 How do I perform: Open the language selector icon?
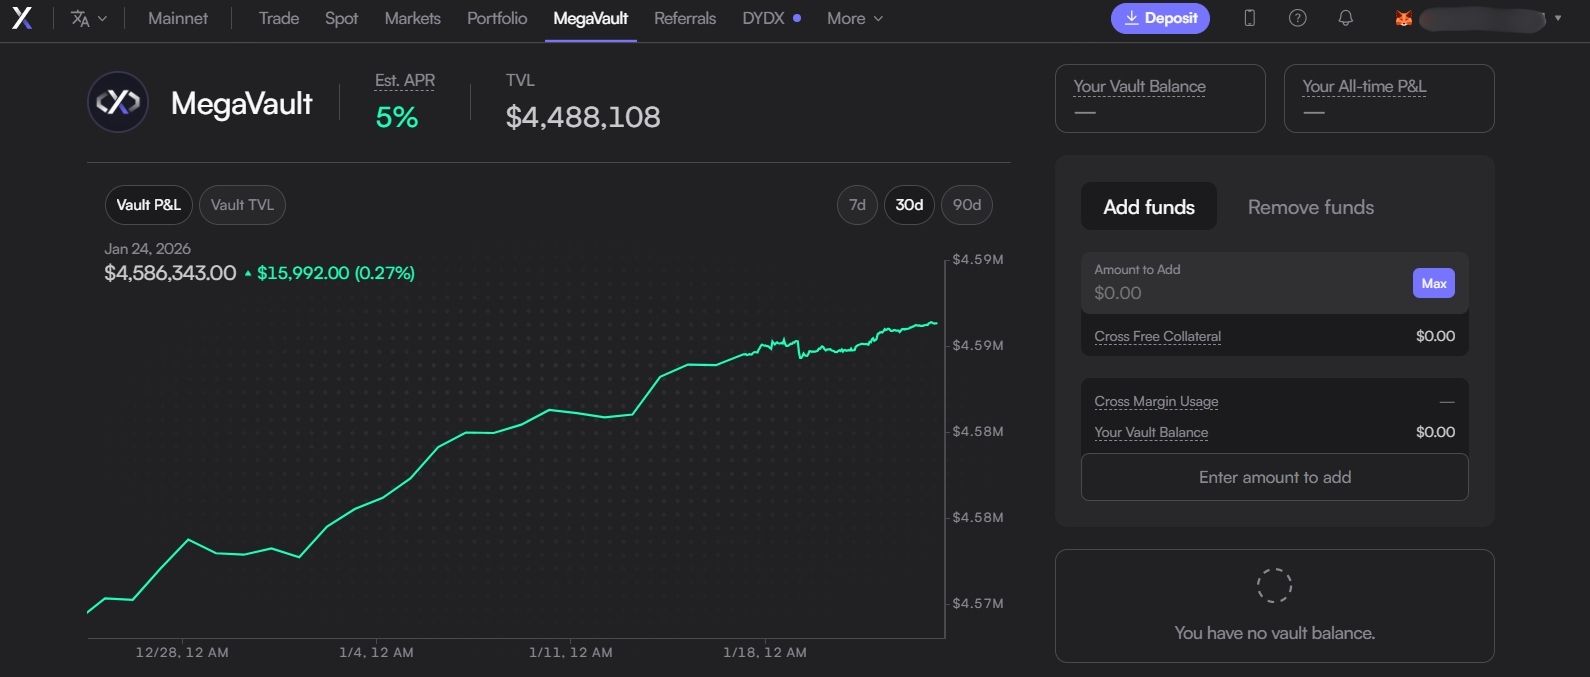[81, 18]
